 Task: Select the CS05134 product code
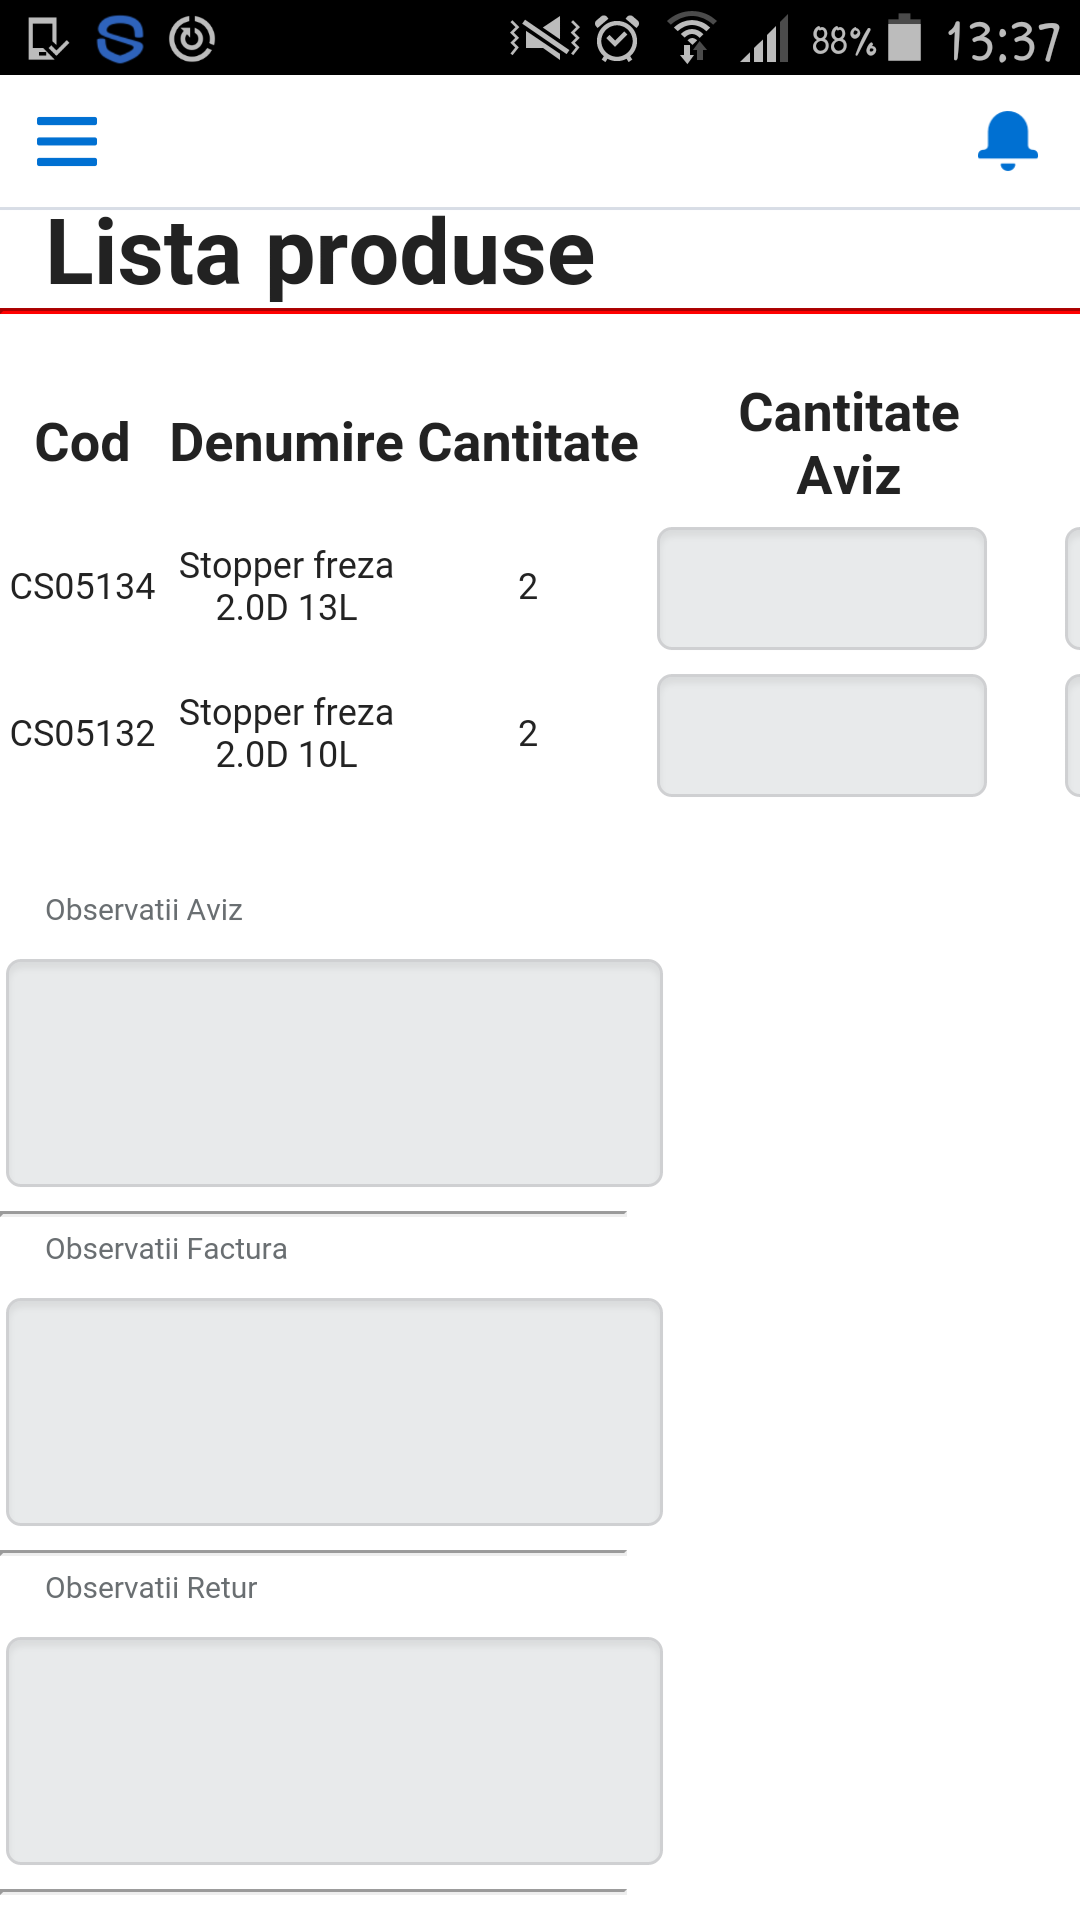coord(82,587)
